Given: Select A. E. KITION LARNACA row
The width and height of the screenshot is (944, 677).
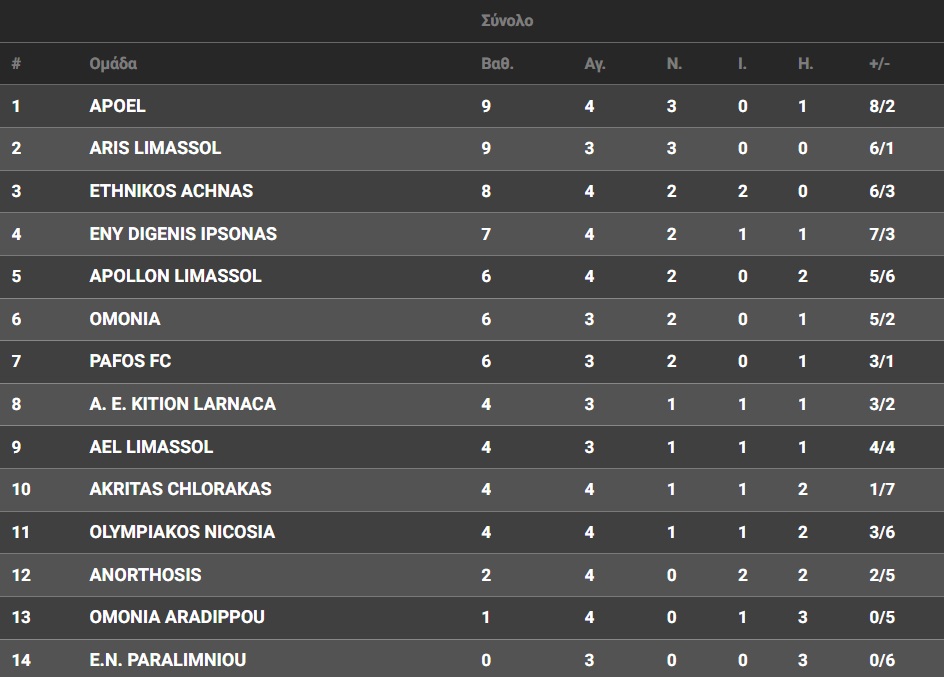Looking at the screenshot, I should [x=182, y=404].
